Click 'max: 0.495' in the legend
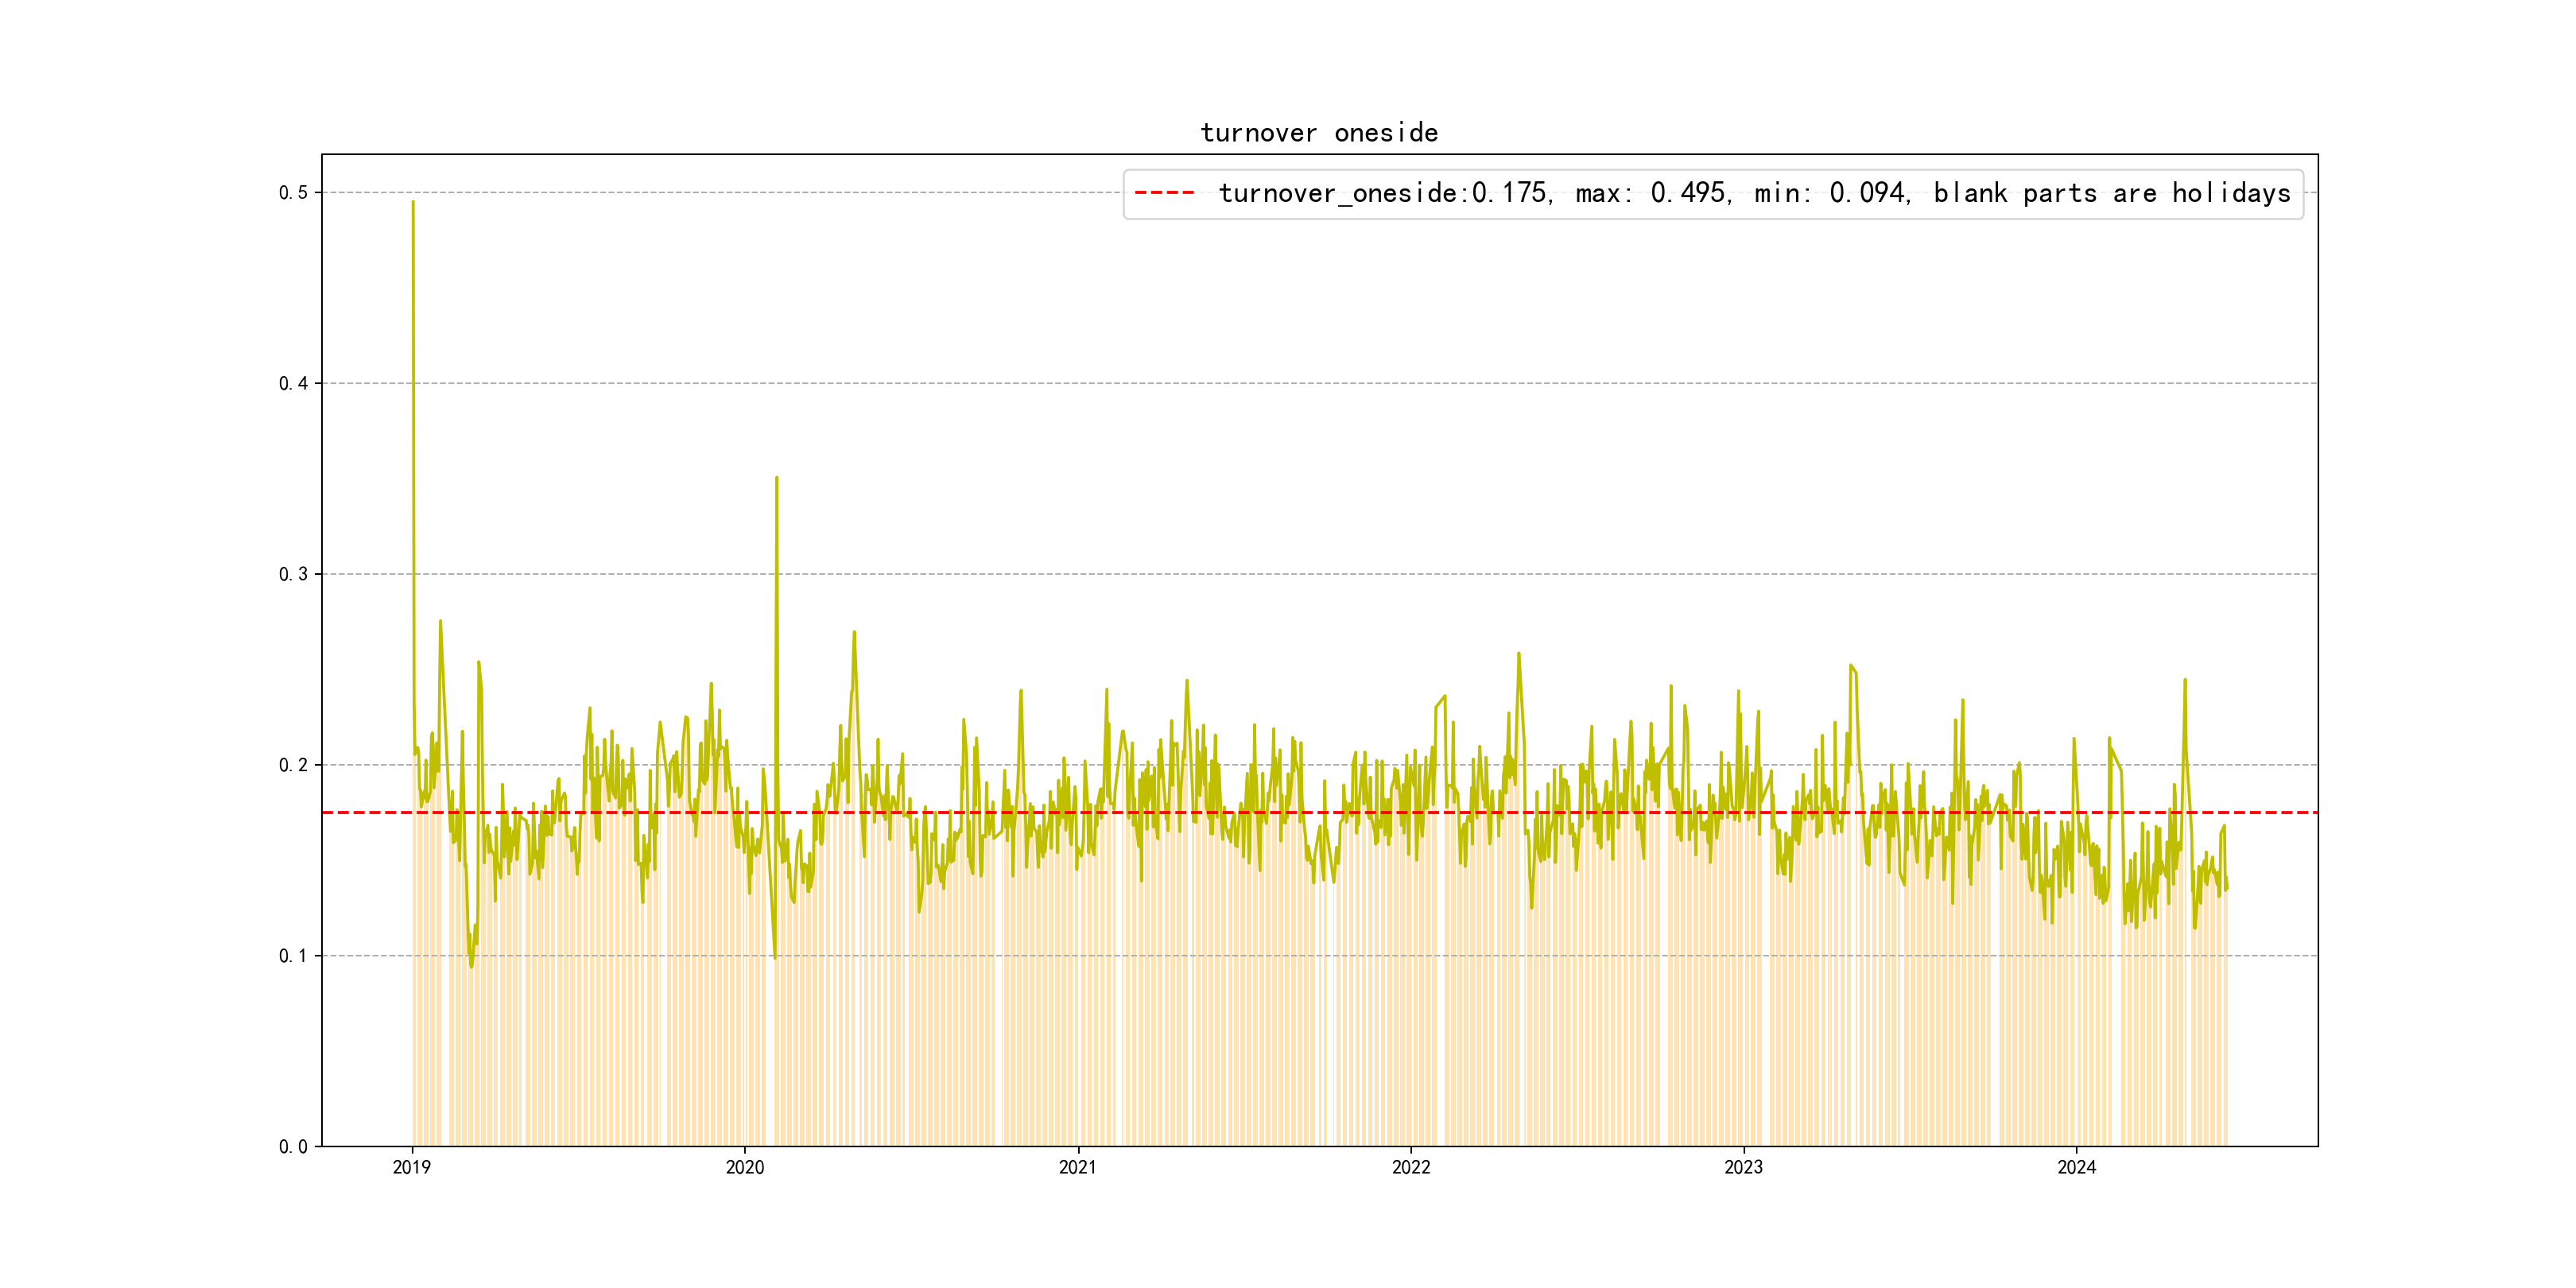The width and height of the screenshot is (2576, 1288). (x=1651, y=193)
